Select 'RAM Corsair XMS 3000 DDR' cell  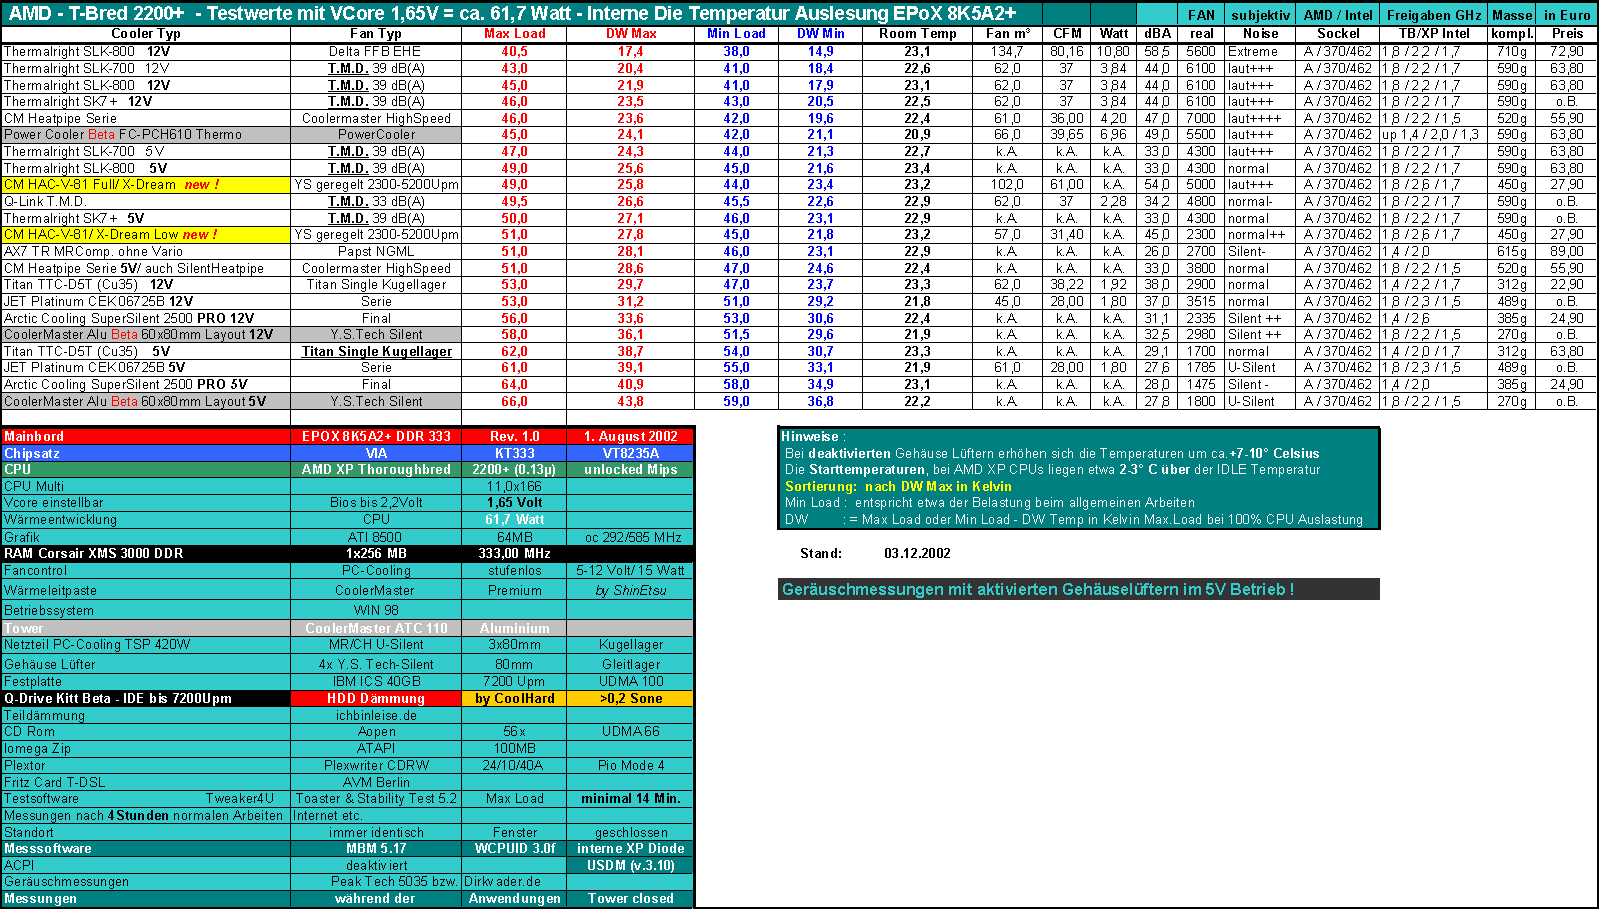point(146,554)
